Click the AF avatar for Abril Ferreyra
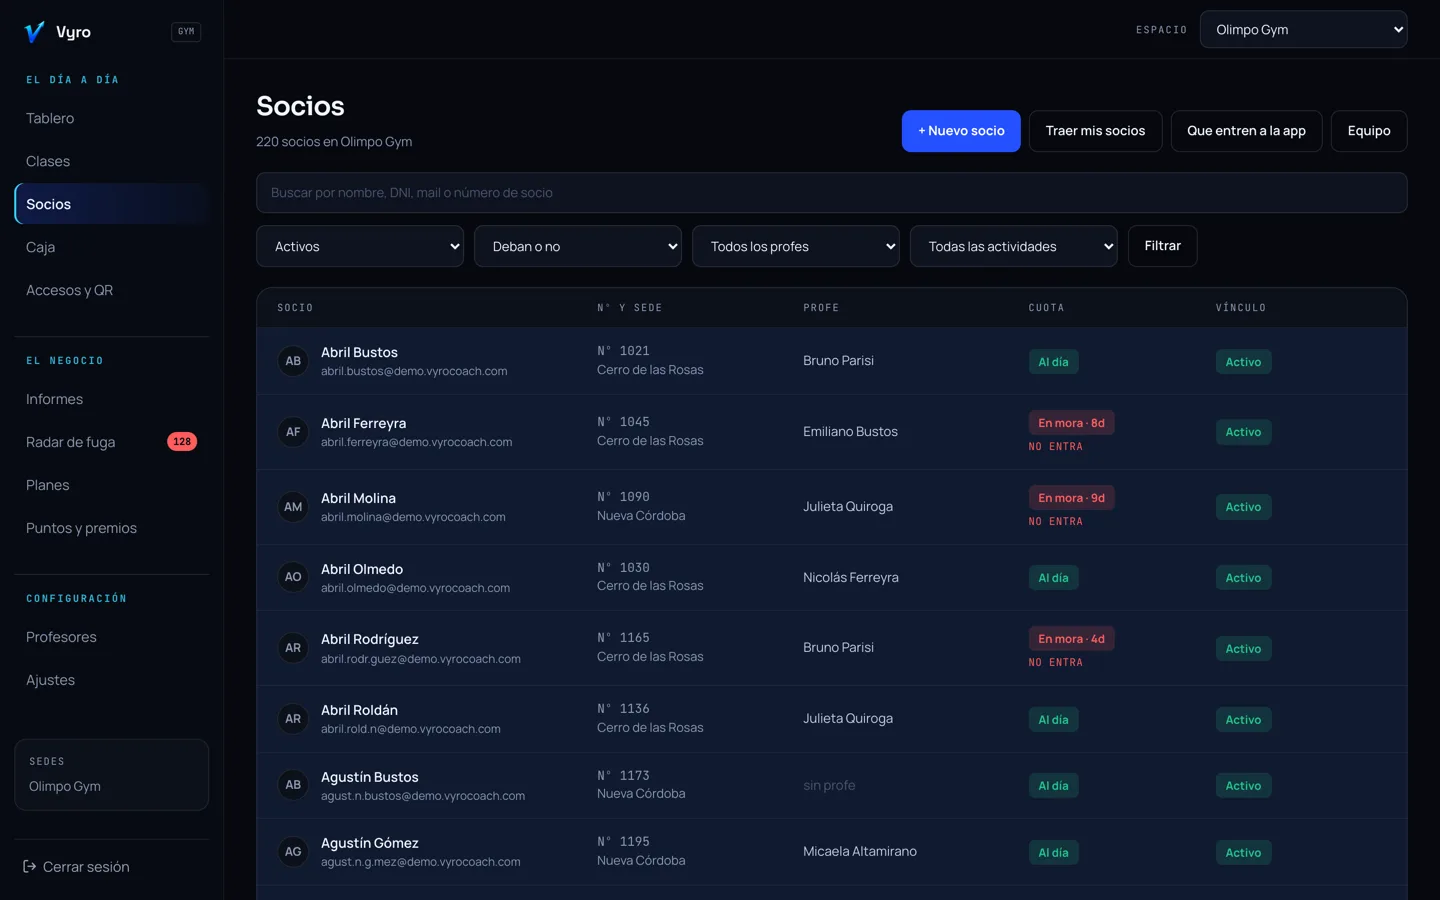 [293, 432]
